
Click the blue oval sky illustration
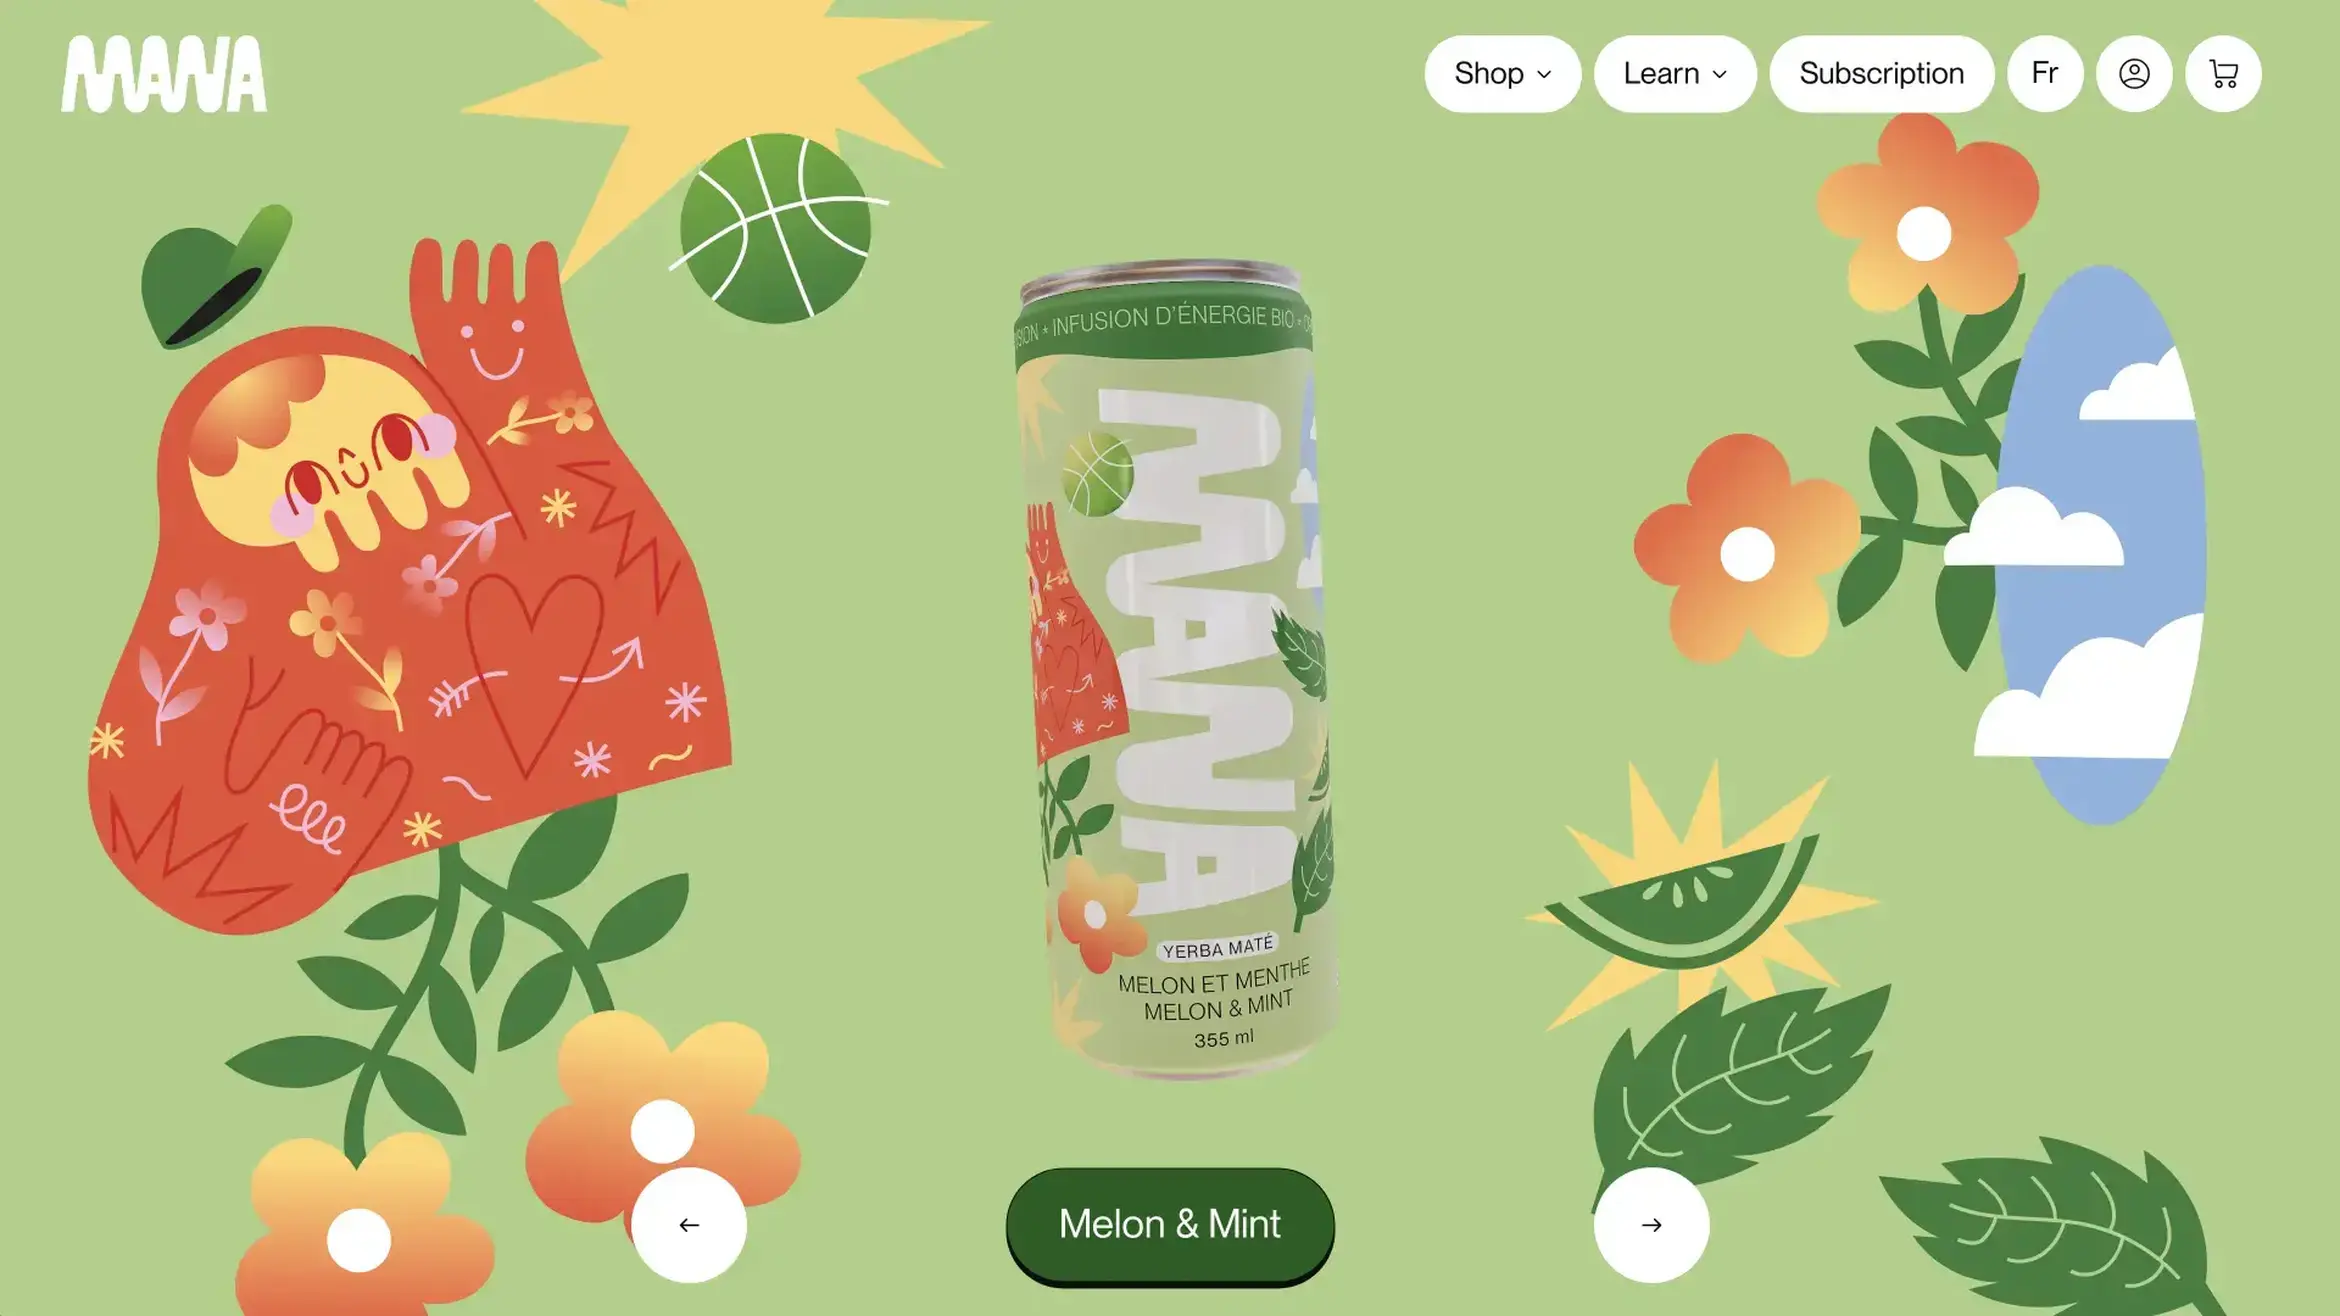coord(2100,545)
